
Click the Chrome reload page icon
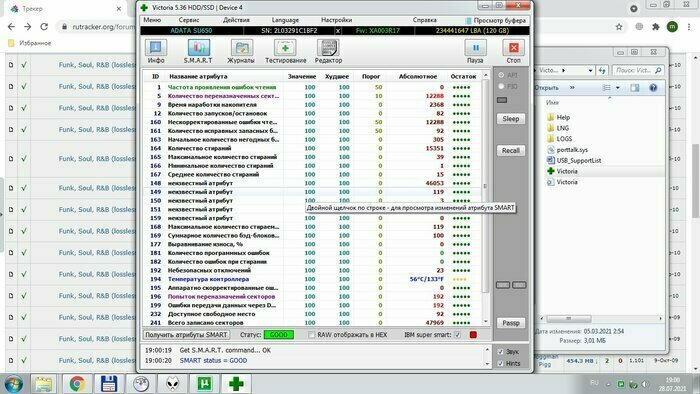pyautogui.click(x=44, y=27)
